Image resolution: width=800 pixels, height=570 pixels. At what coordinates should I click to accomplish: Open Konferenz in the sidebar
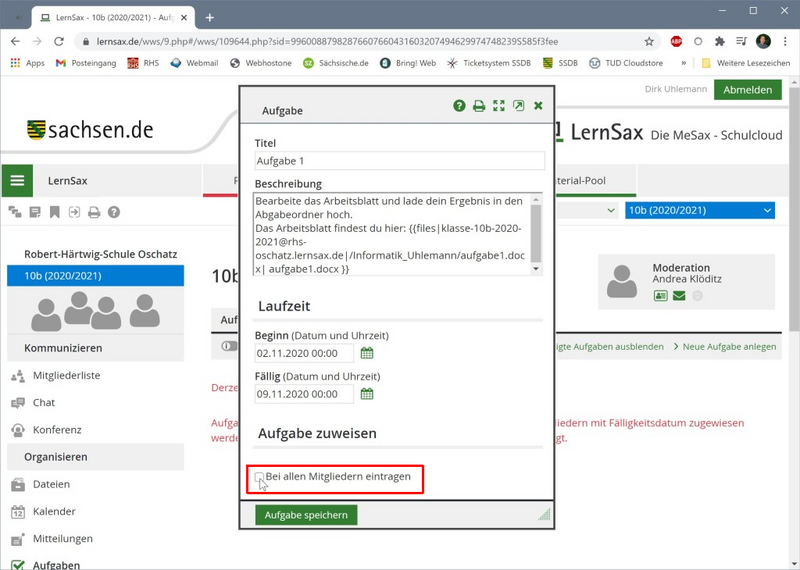57,429
